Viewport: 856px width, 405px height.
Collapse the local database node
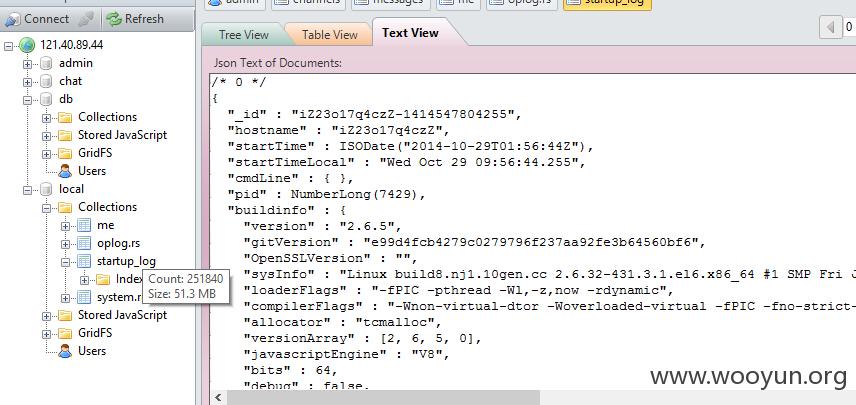(27, 190)
